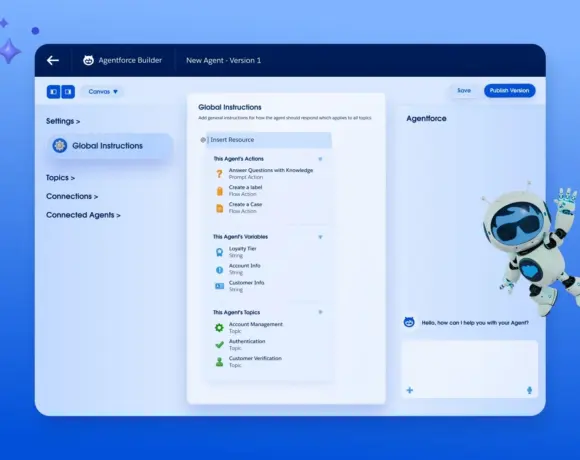This screenshot has width=580, height=460.
Task: Click the Global Instructions panel heading
Action: click(230, 107)
